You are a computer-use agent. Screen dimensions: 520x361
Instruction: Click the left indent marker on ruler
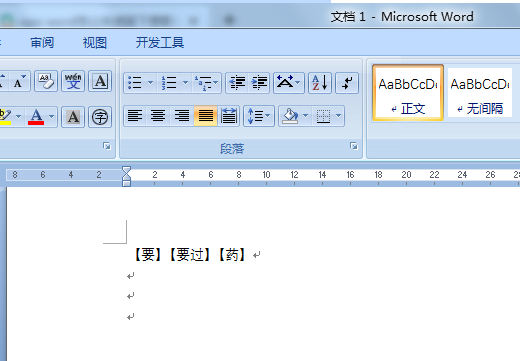(x=126, y=183)
